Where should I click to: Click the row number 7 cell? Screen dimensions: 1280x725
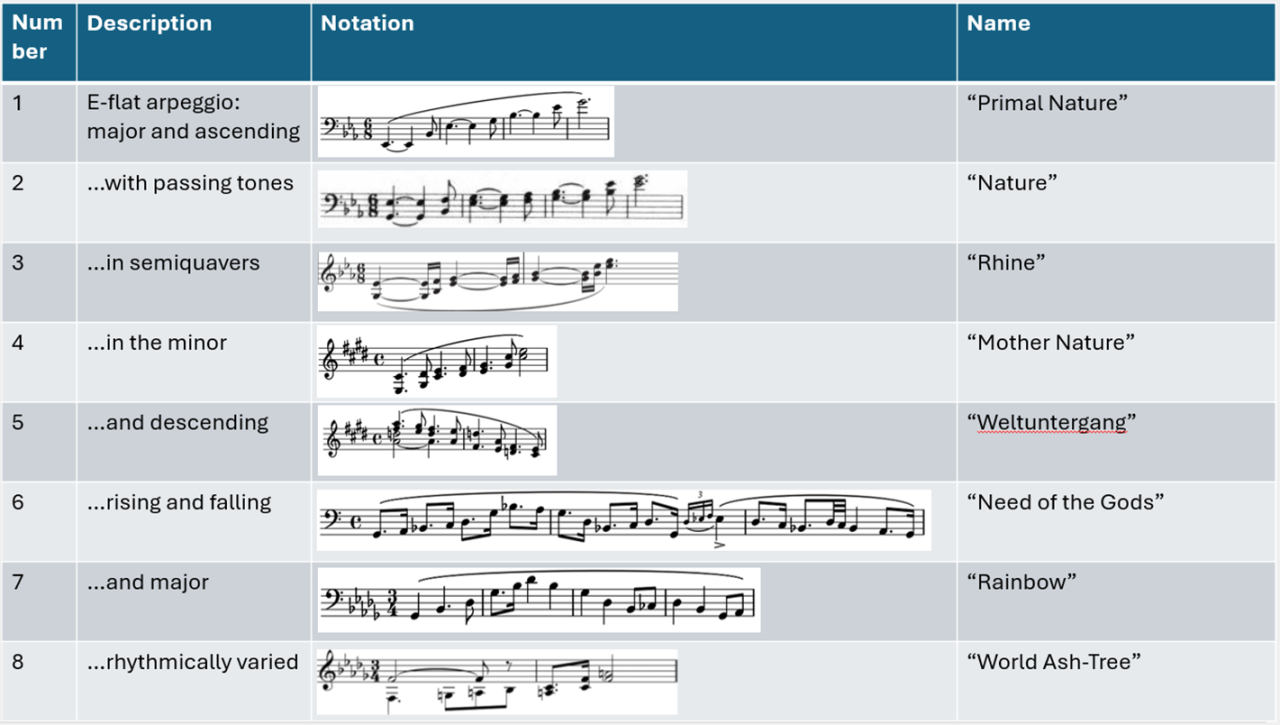[39, 601]
